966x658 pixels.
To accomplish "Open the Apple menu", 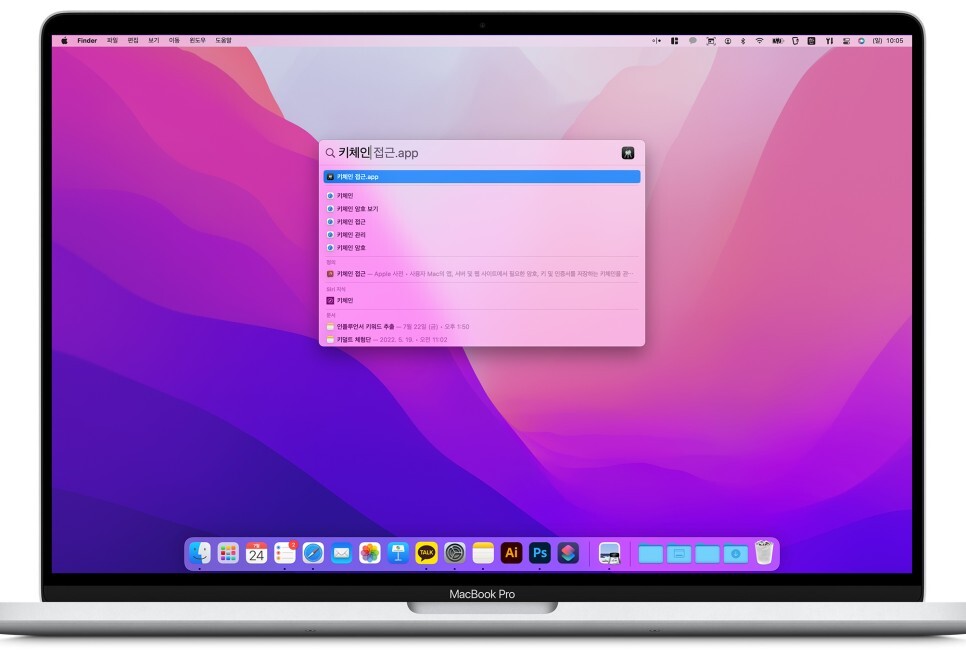I will (64, 41).
